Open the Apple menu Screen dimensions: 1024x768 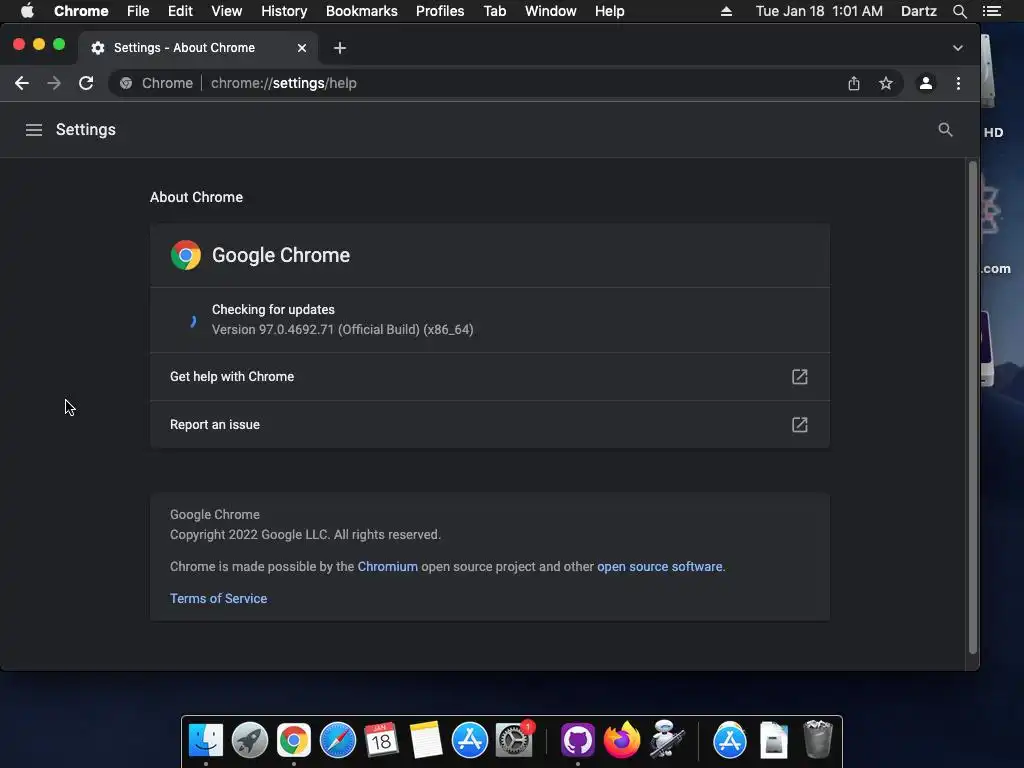pyautogui.click(x=27, y=11)
